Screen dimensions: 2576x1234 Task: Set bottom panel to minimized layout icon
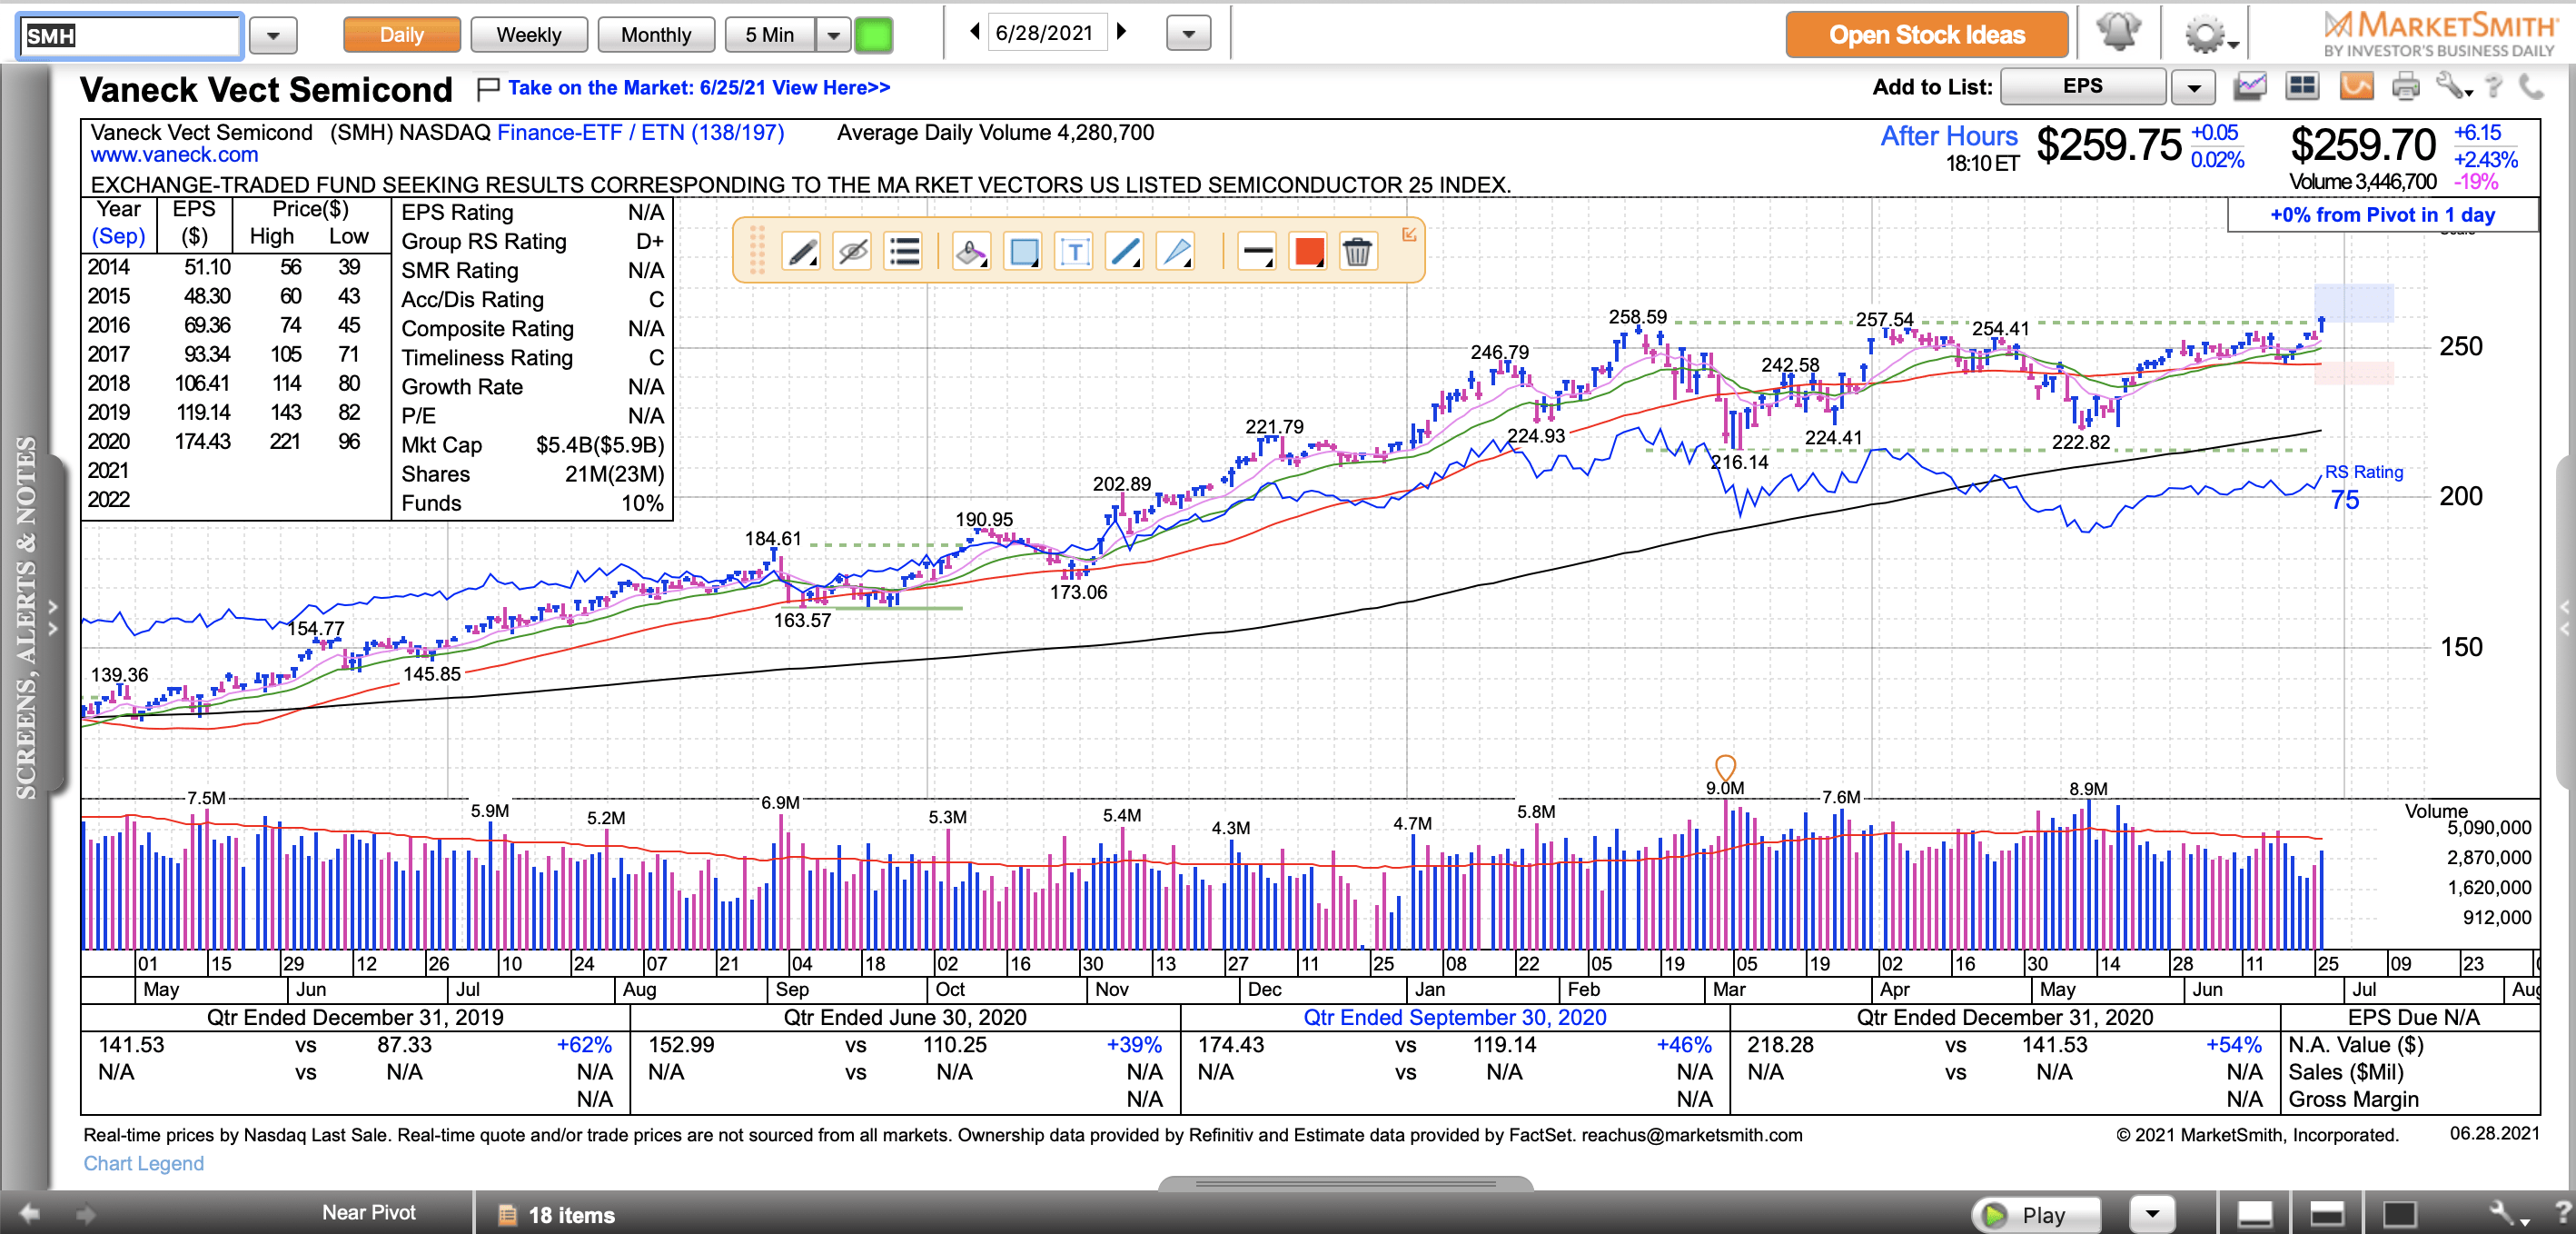(x=2254, y=1215)
